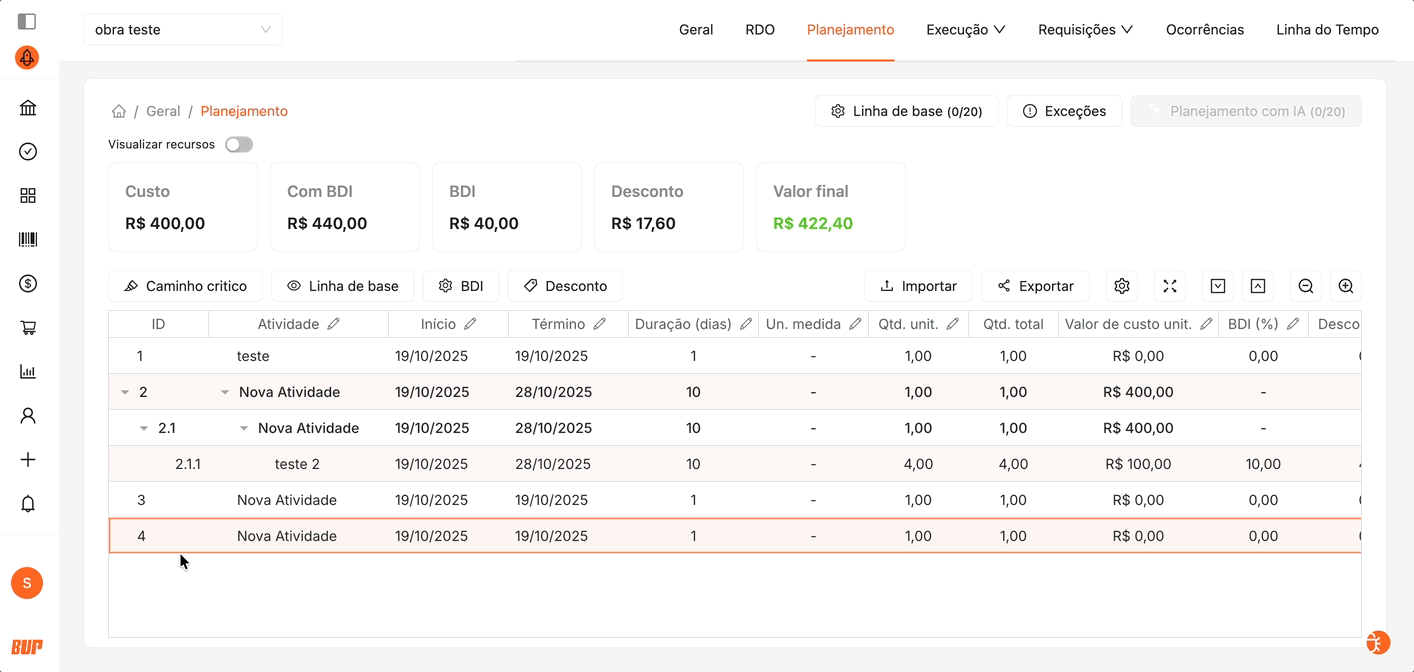This screenshot has height=672, width=1414.
Task: Toggle the Linha de base eye button
Action: click(x=342, y=286)
